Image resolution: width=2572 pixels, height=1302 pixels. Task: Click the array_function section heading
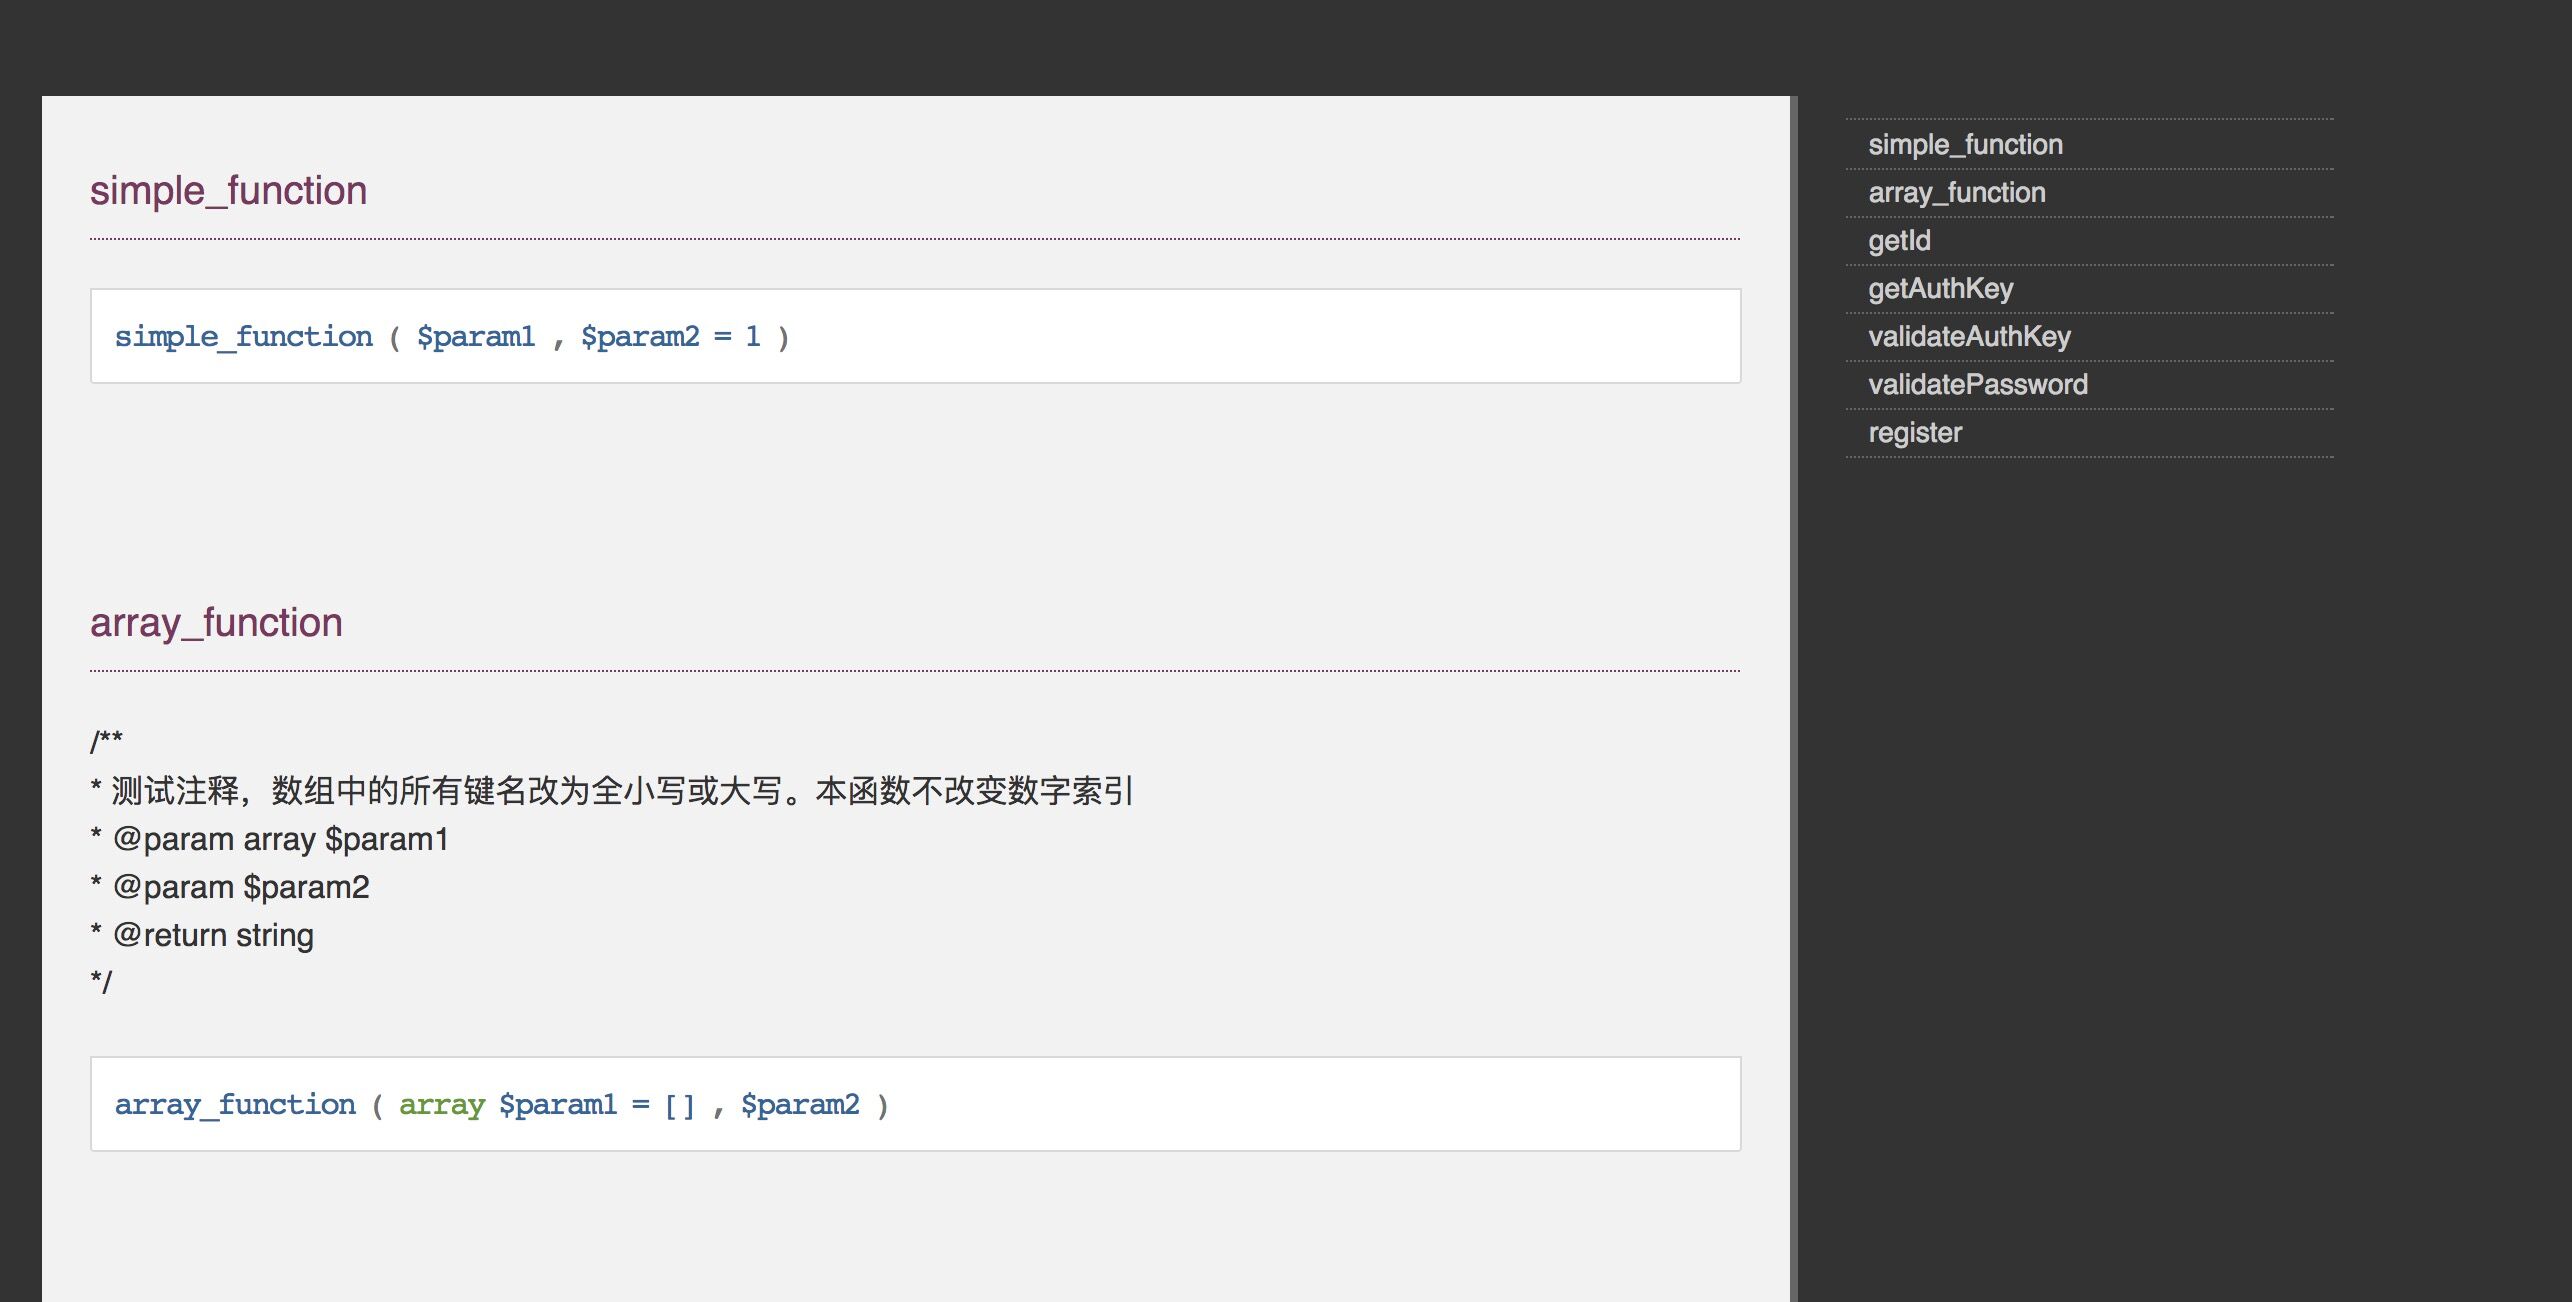(x=216, y=623)
